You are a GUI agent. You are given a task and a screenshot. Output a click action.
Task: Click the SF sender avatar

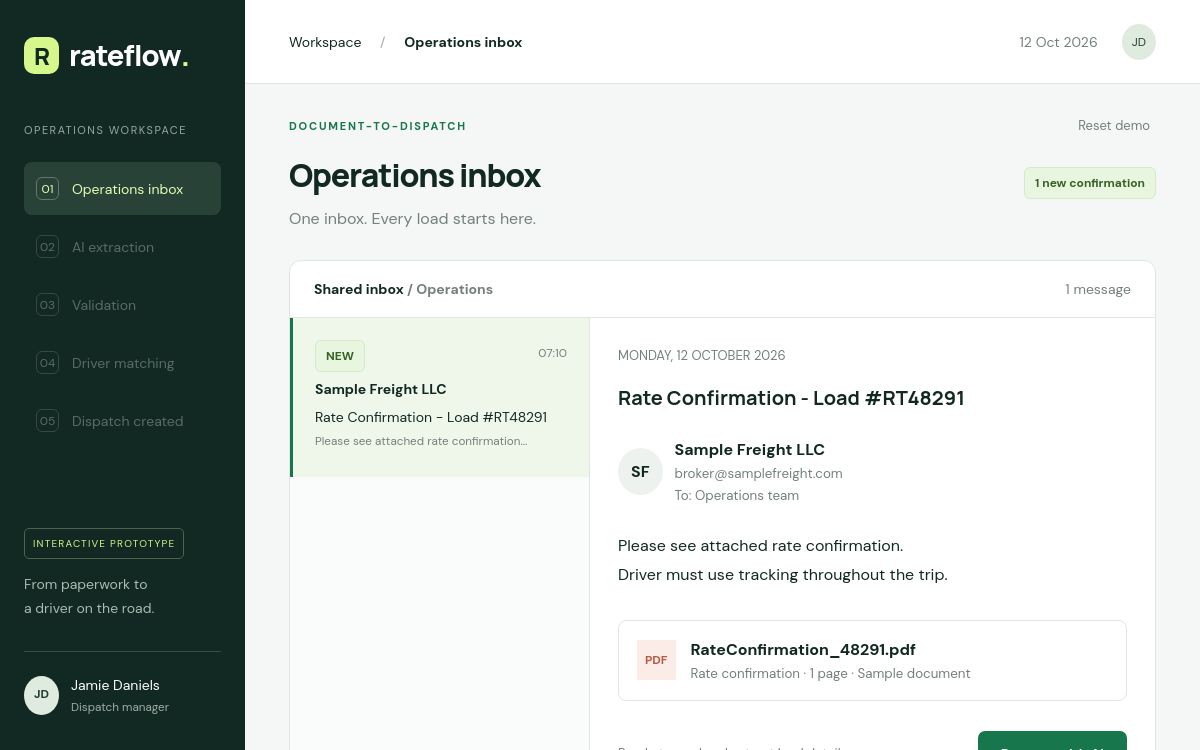pyautogui.click(x=640, y=472)
